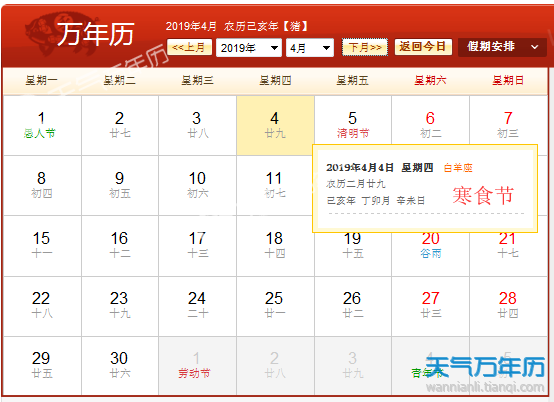Select date 22 十八
This screenshot has height=402, width=554.
(42, 306)
